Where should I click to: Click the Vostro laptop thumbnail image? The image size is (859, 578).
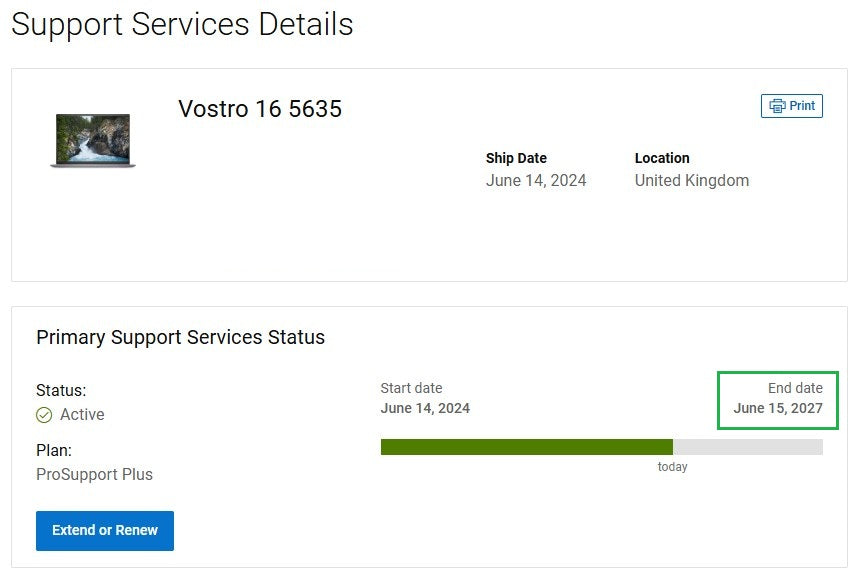(93, 140)
